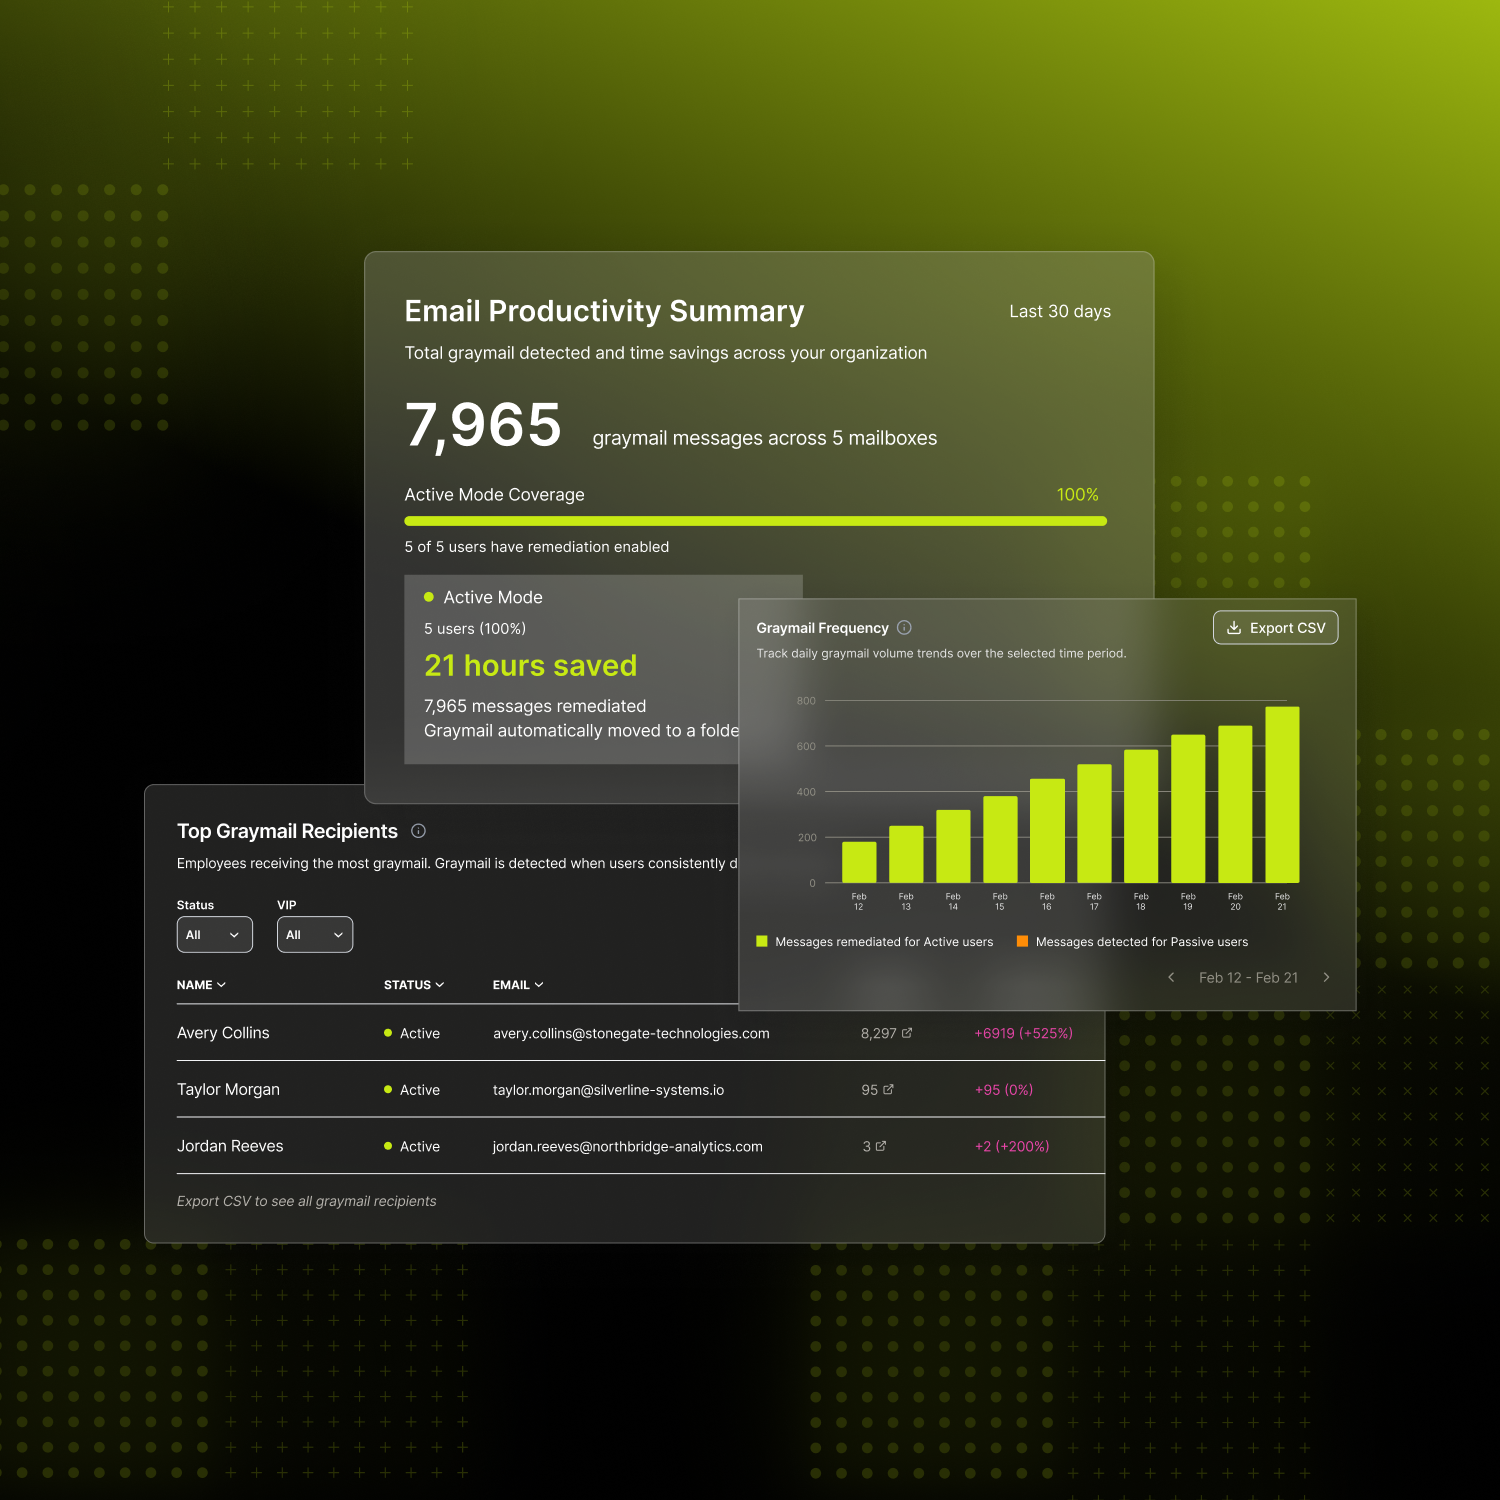Sort by the STATUS column header

pyautogui.click(x=413, y=985)
